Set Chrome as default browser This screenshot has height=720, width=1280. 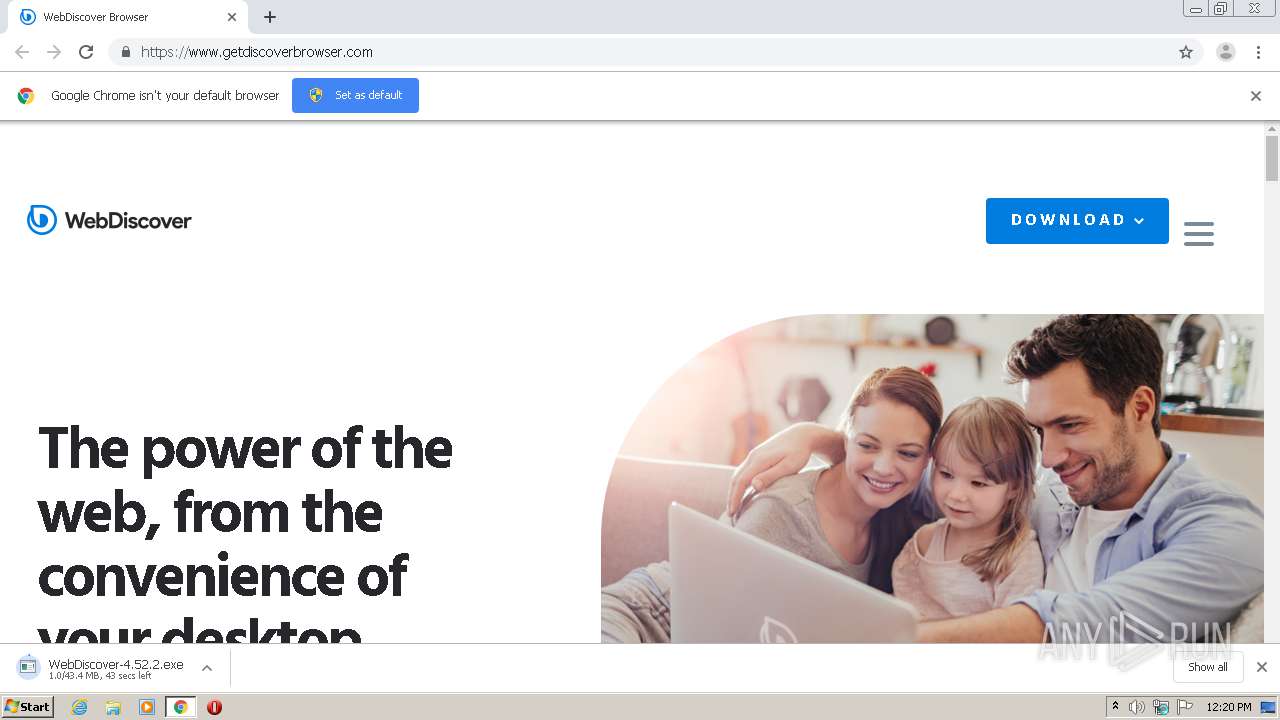355,95
